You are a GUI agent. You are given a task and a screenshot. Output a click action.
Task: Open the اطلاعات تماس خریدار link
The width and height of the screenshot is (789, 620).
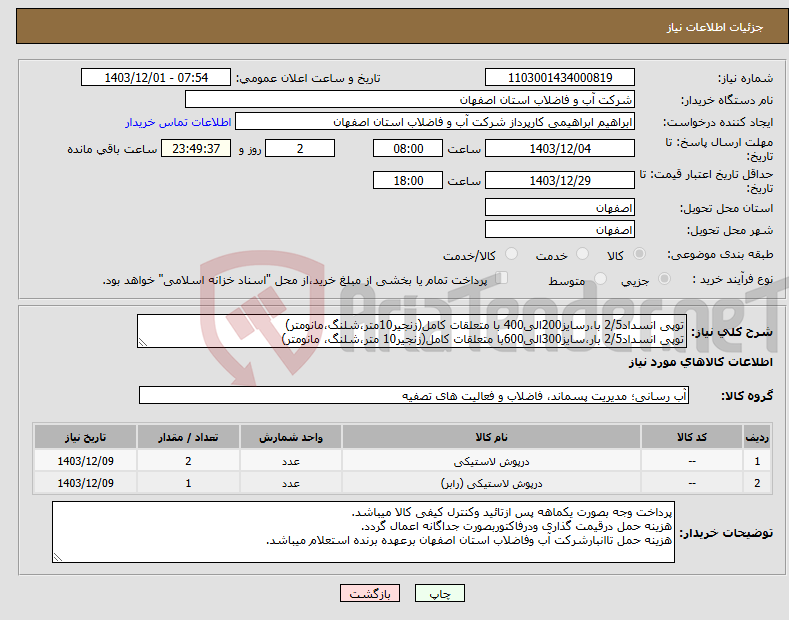click(x=178, y=122)
